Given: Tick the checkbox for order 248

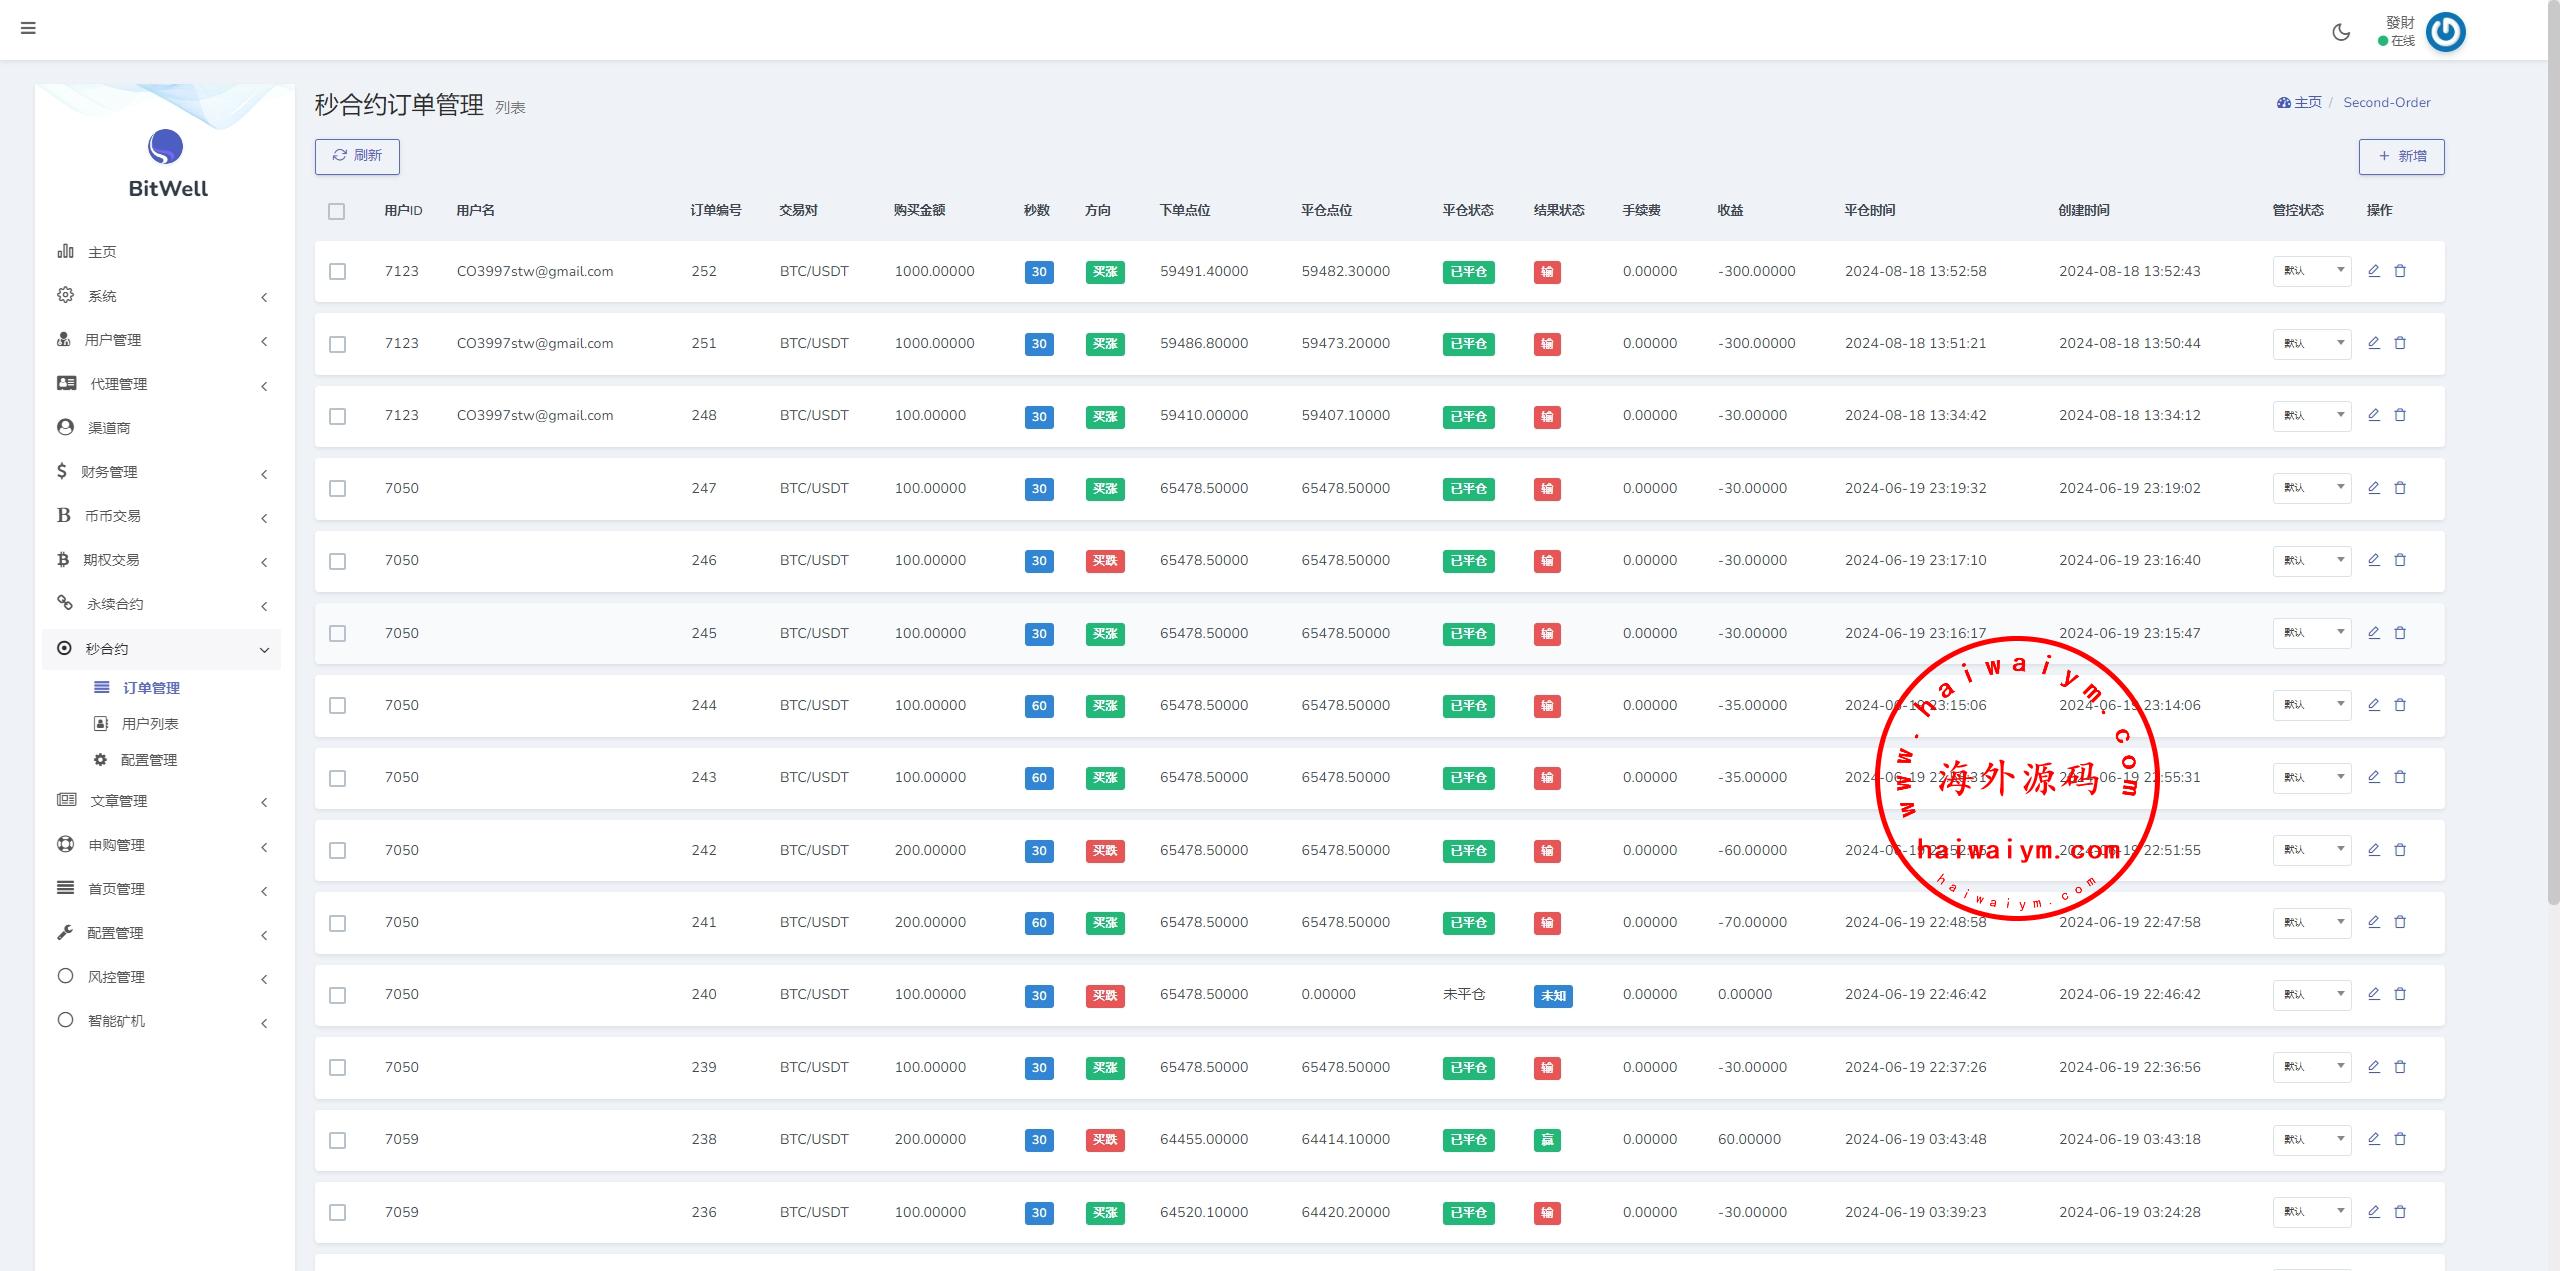Looking at the screenshot, I should point(338,416).
